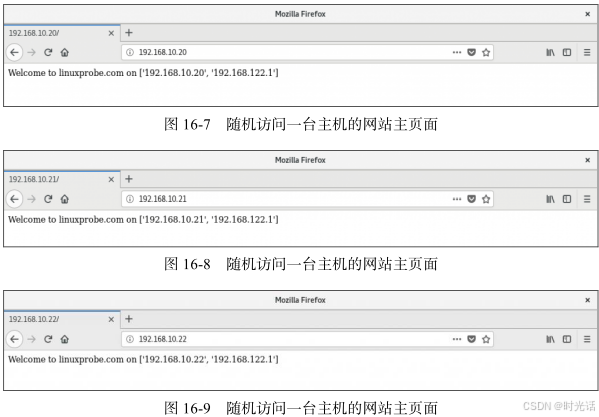The width and height of the screenshot is (599, 417).
Task: Toggle sidebar in the 192.168.10.20 window
Action: tap(567, 52)
